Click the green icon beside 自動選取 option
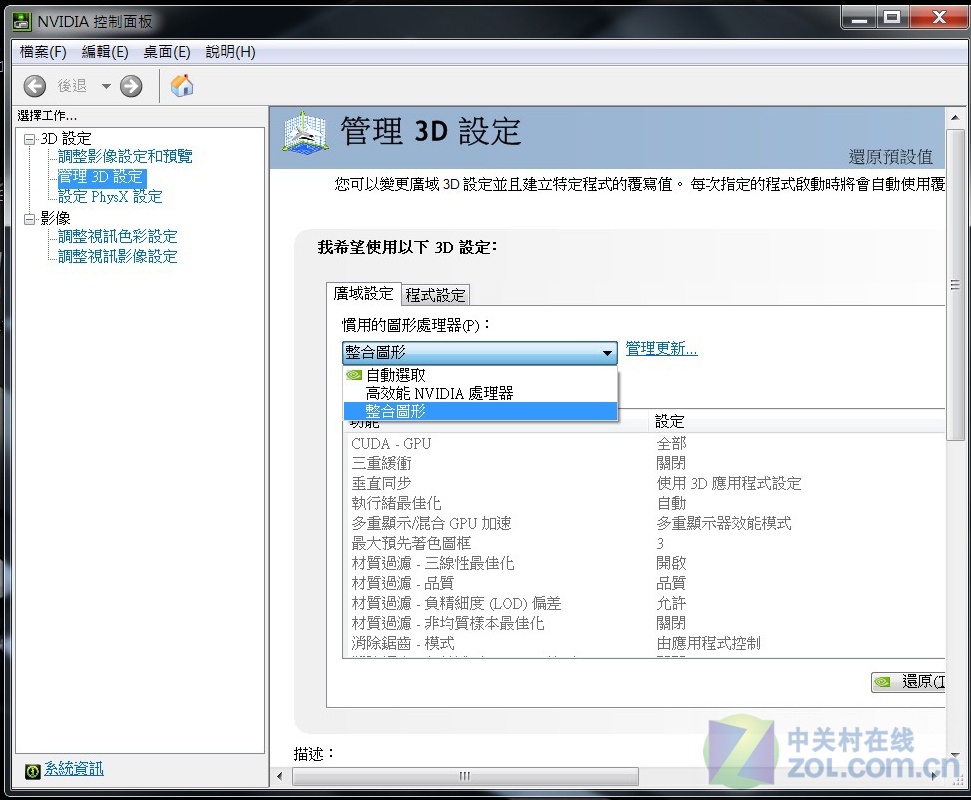This screenshot has height=800, width=971. 353,374
